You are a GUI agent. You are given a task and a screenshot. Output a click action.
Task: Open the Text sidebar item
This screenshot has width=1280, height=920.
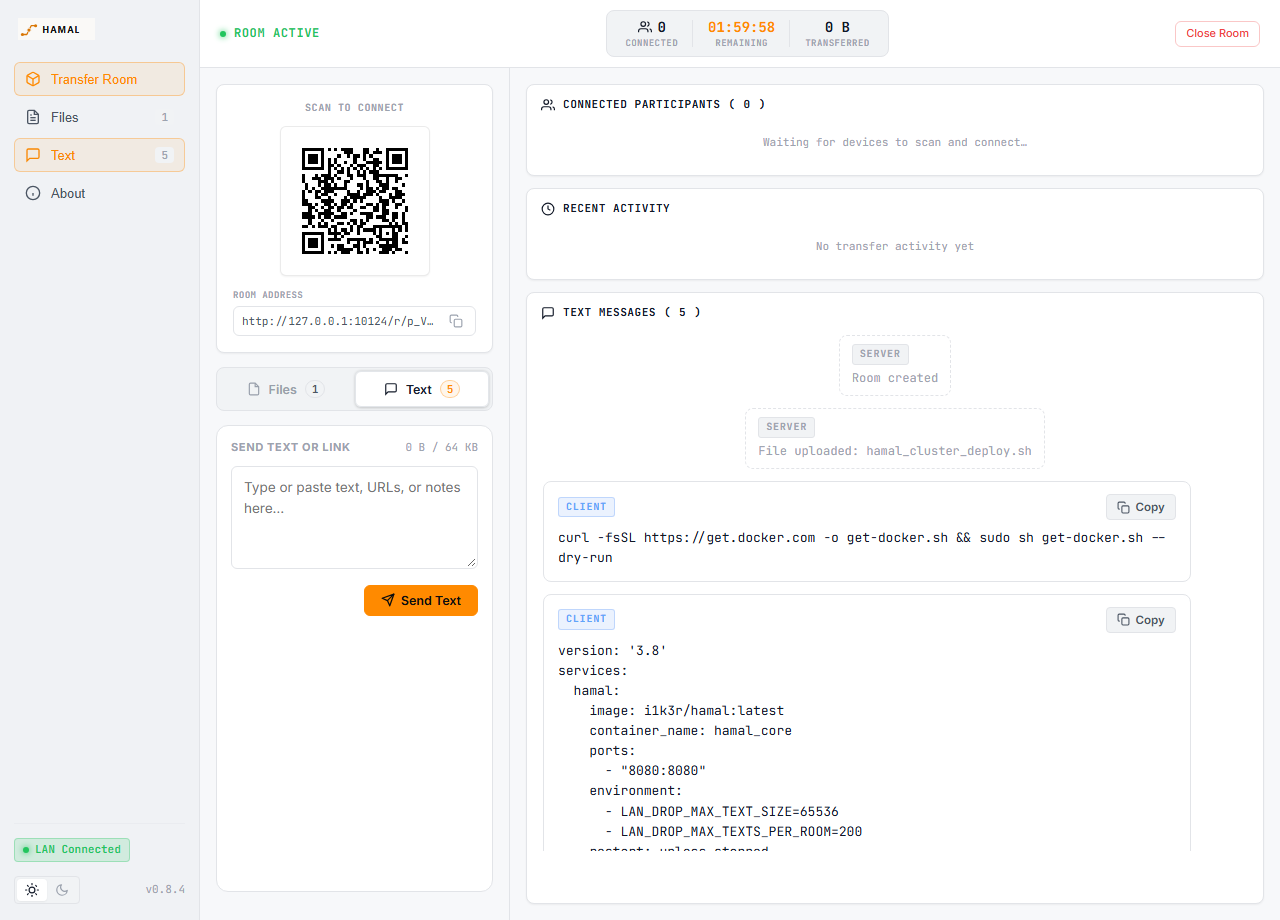[x=99, y=155]
